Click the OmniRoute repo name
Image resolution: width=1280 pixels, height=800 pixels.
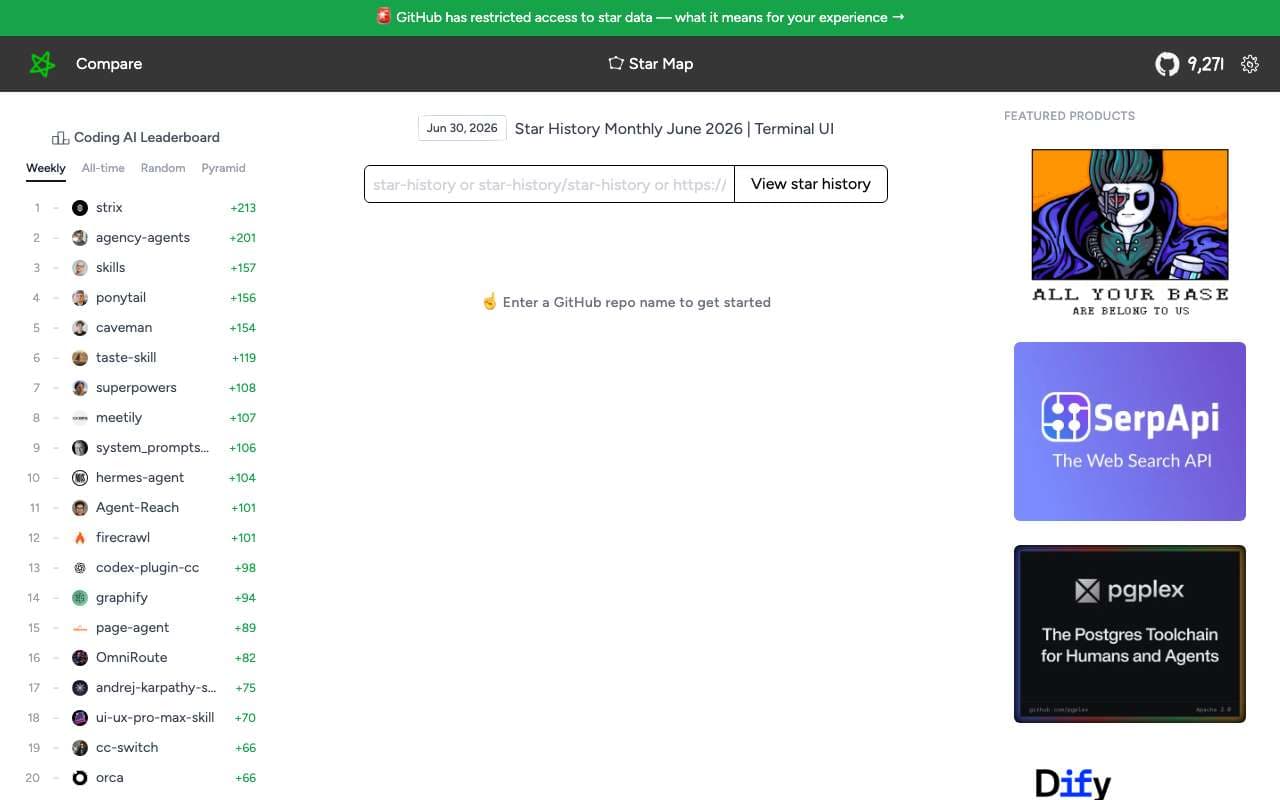[132, 658]
